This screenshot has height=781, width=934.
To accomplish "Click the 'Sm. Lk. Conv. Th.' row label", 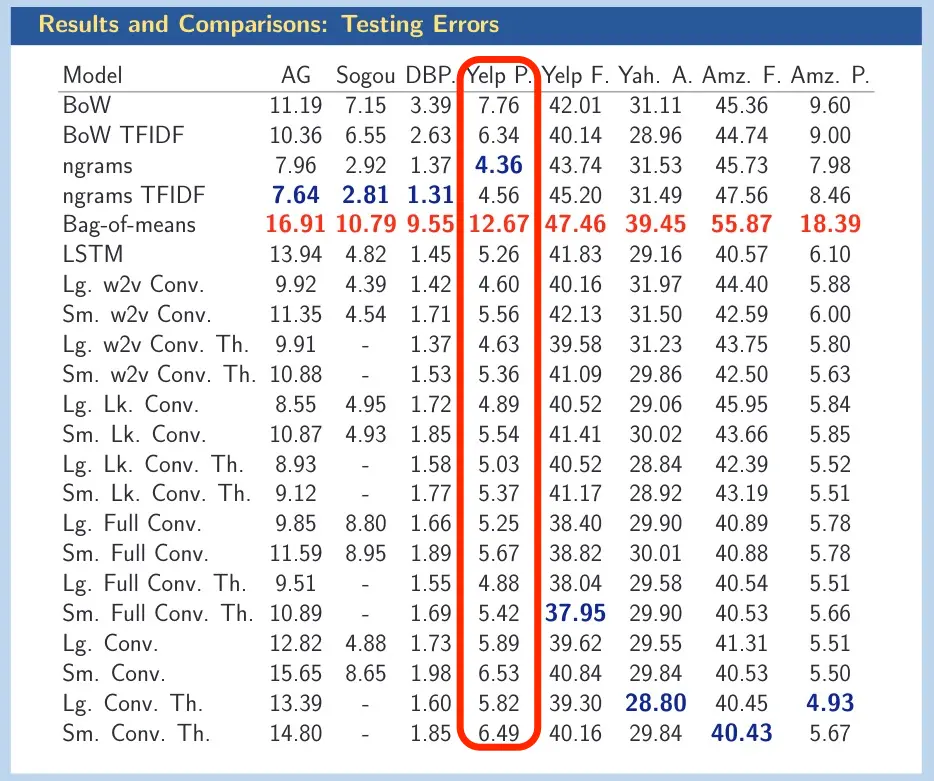I will tap(157, 493).
